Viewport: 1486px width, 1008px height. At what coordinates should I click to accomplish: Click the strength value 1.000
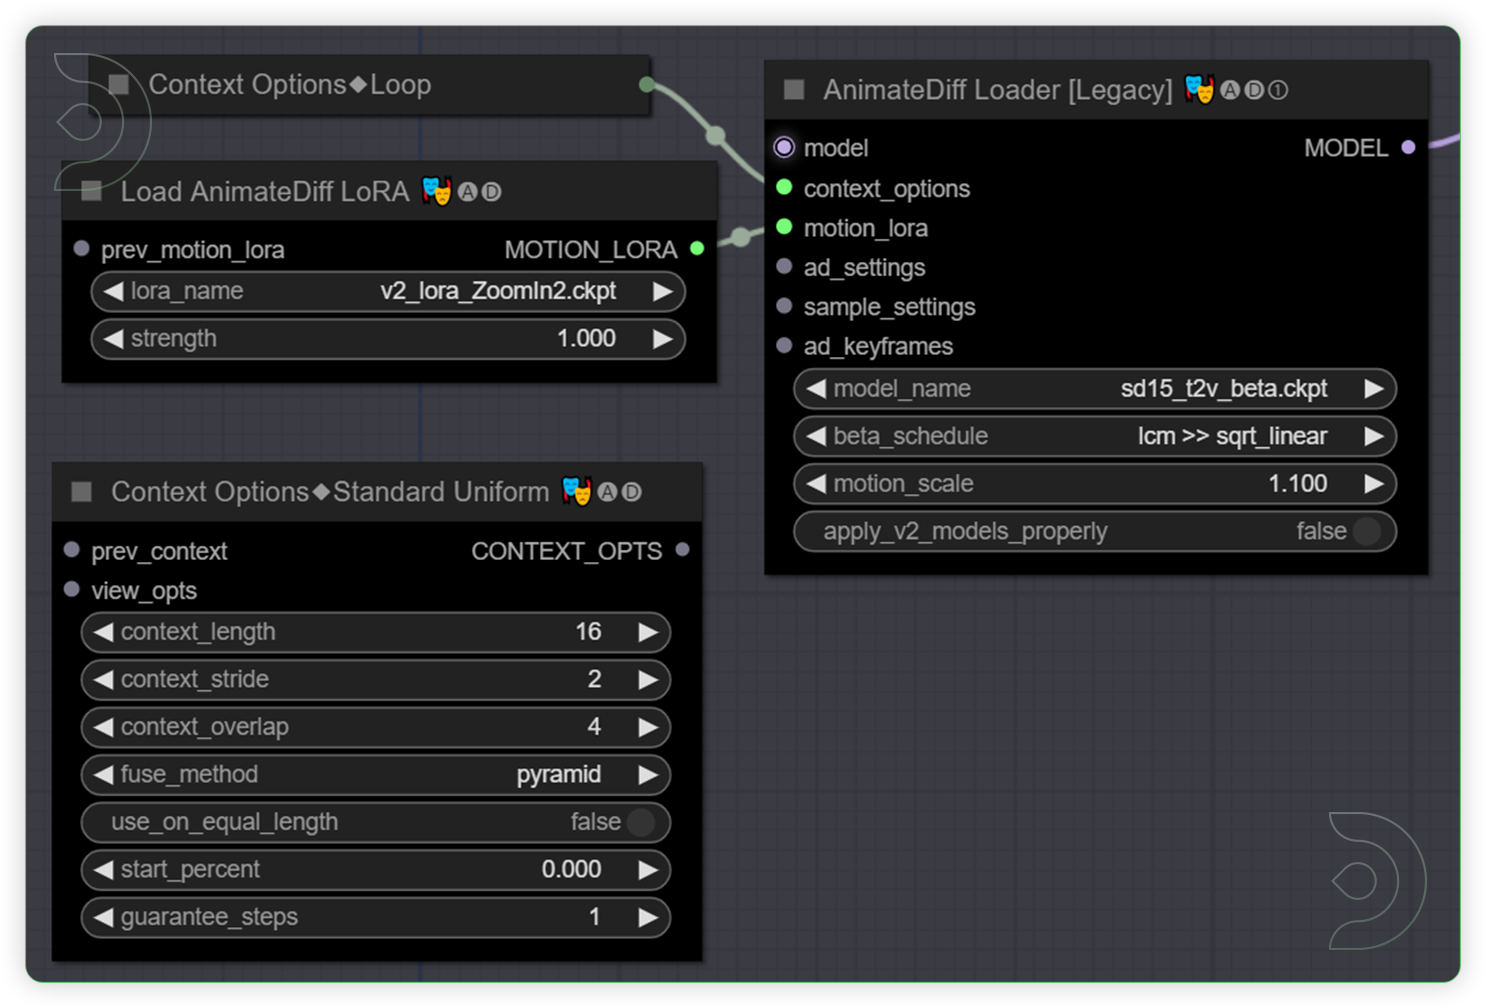(x=586, y=339)
